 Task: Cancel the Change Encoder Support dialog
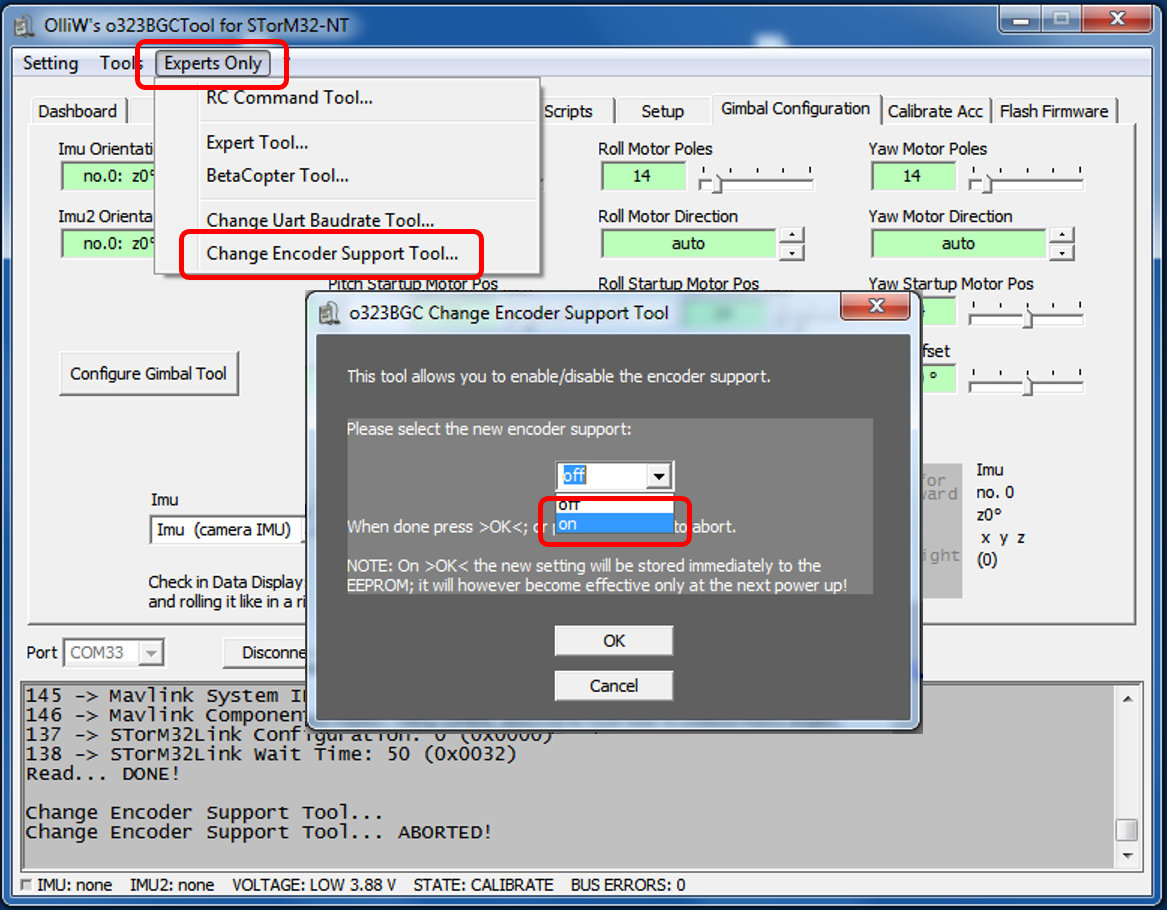point(613,686)
